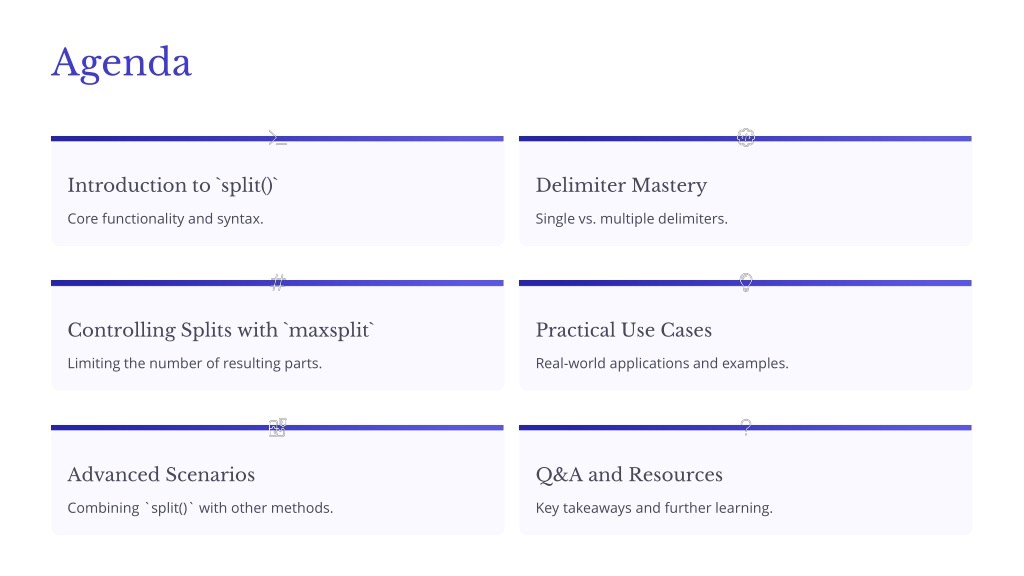This screenshot has height=576, width=1024.
Task: Click the hash symbol icon above maxsplit card
Action: [x=278, y=282]
